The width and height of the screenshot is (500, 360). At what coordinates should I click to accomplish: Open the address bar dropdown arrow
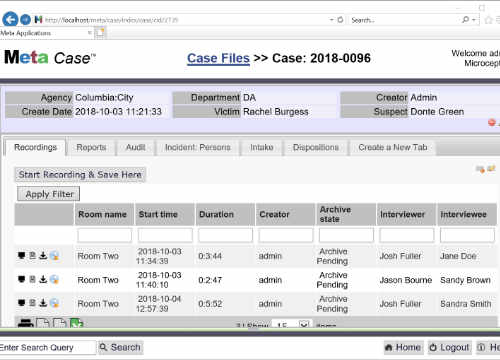click(x=332, y=20)
